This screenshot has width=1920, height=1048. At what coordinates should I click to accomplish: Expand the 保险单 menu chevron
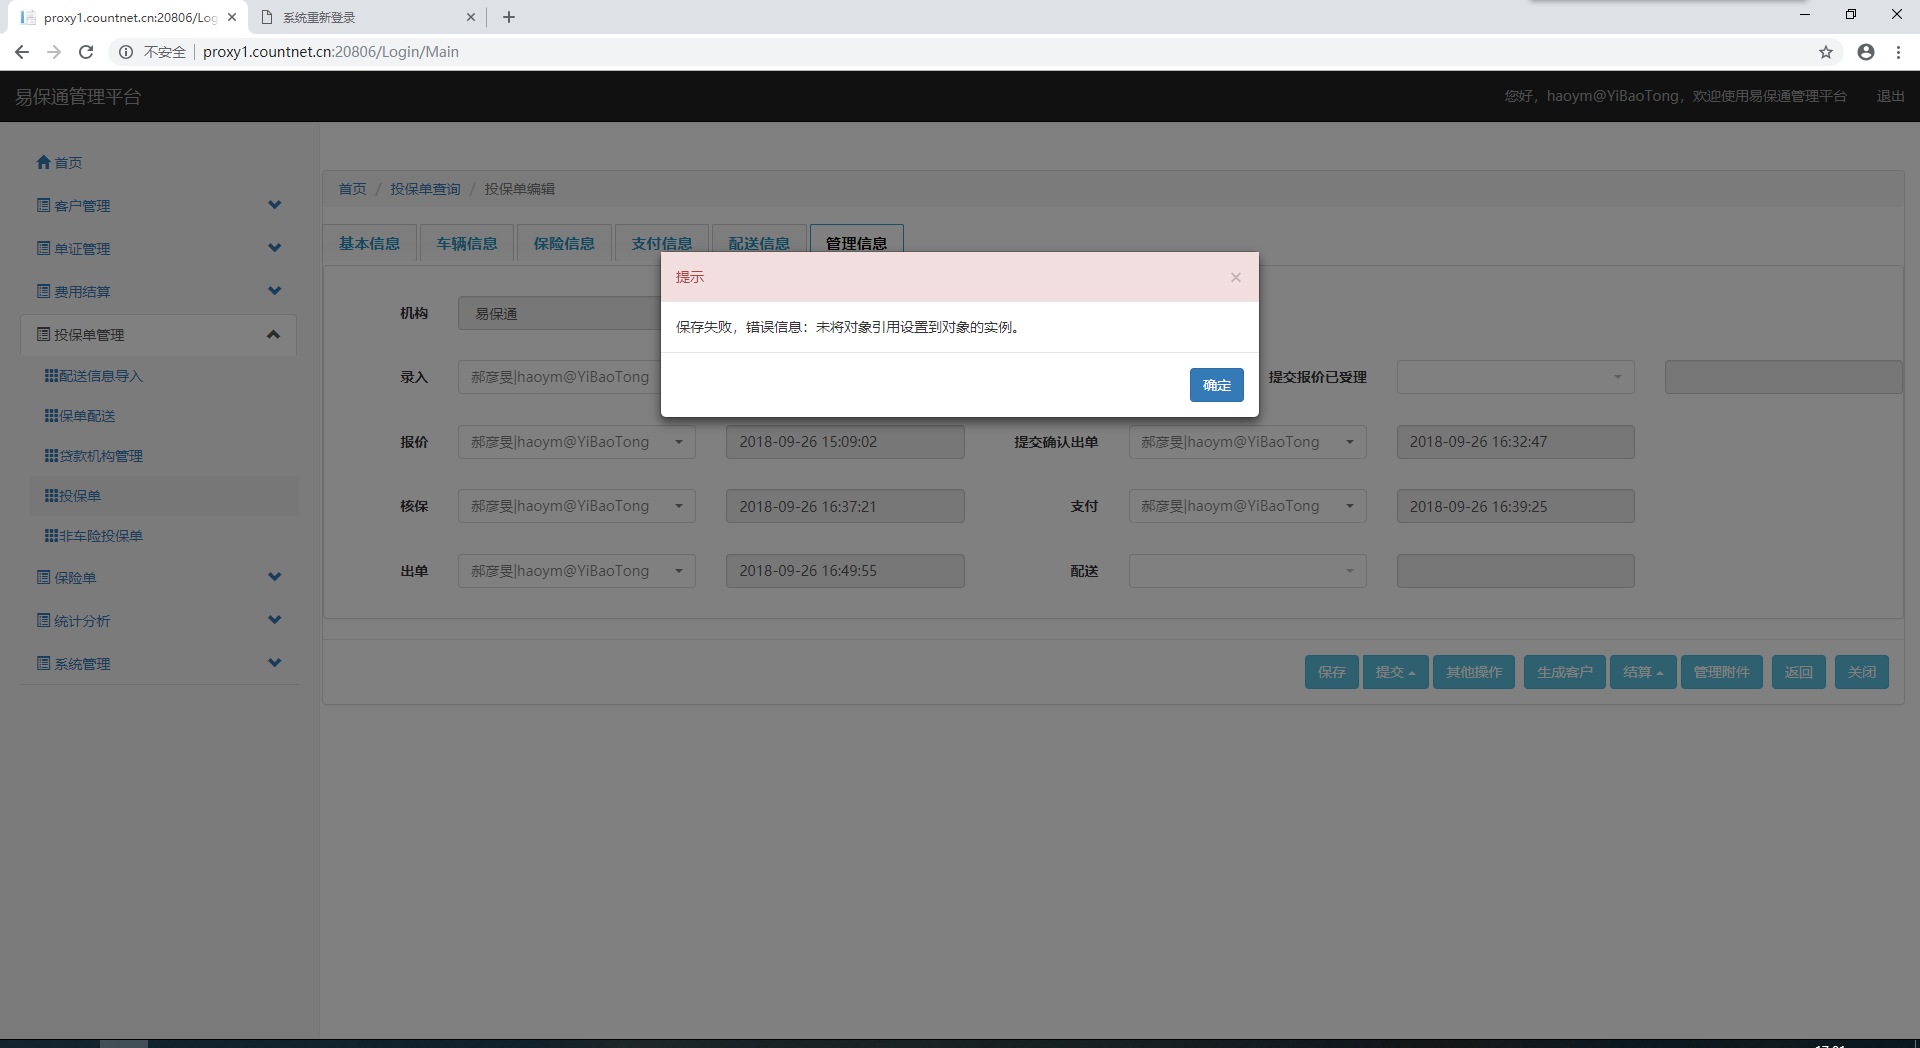pyautogui.click(x=275, y=577)
